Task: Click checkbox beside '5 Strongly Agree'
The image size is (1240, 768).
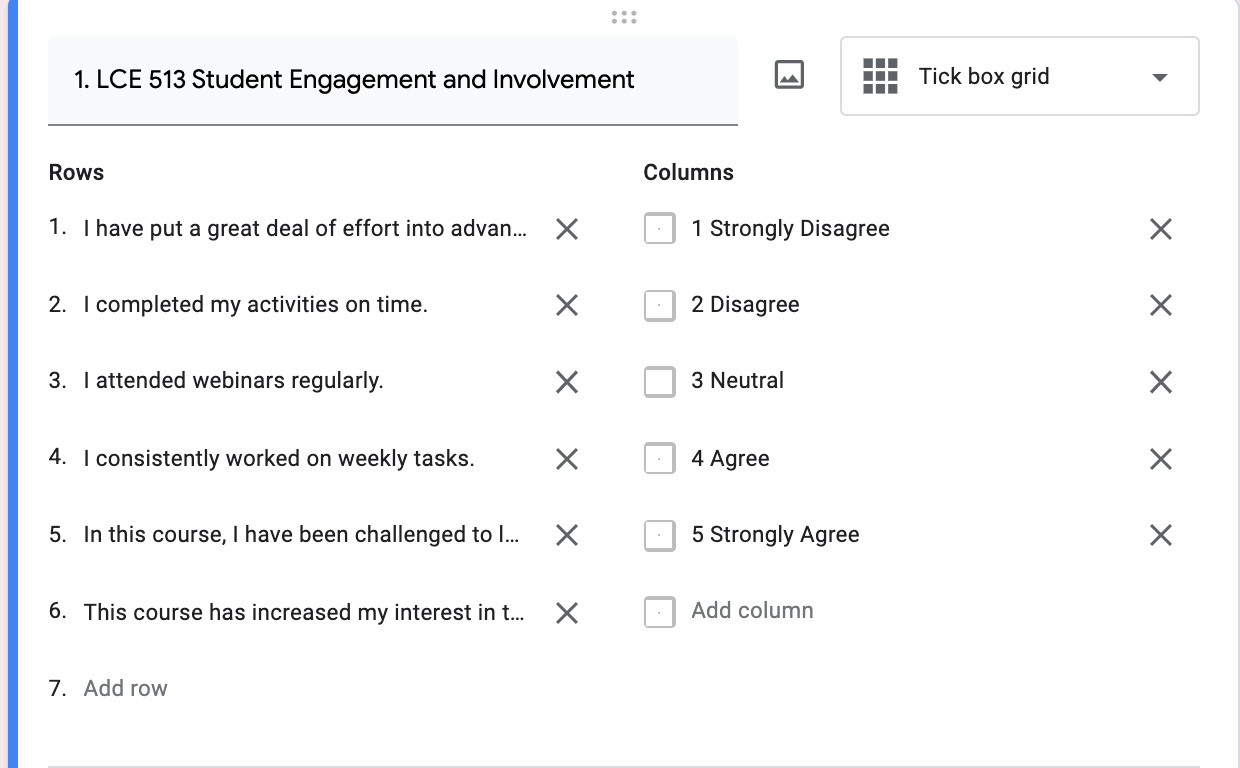Action: 660,535
